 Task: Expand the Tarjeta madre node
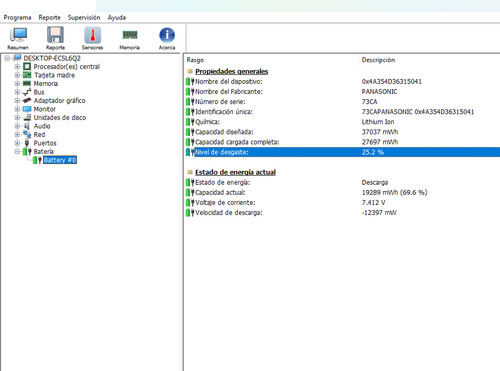(x=17, y=75)
